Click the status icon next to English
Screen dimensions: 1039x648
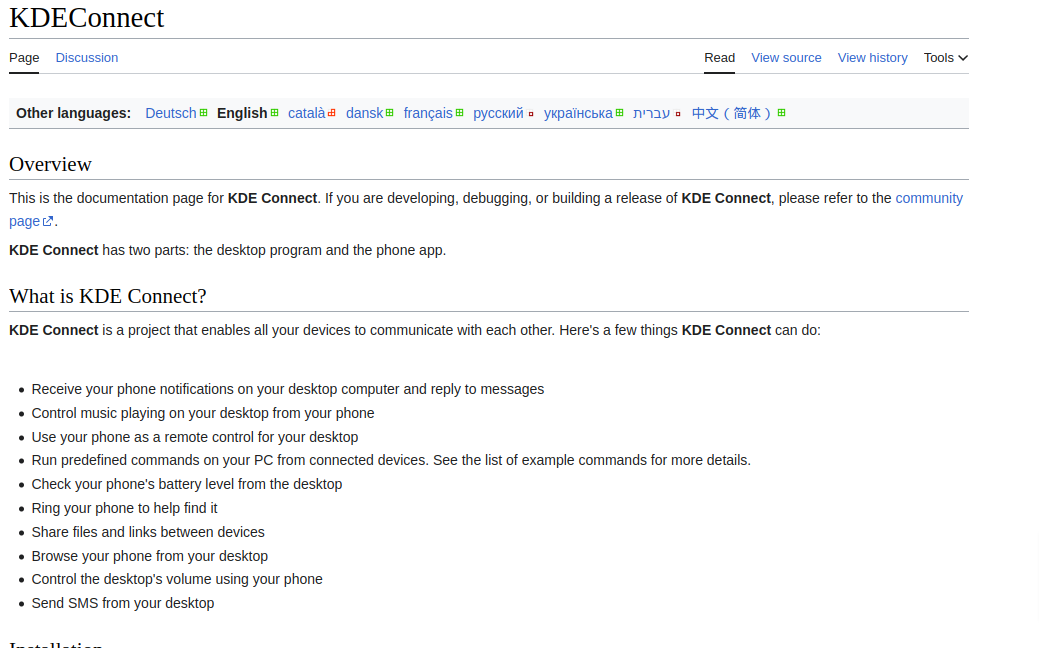[274, 113]
